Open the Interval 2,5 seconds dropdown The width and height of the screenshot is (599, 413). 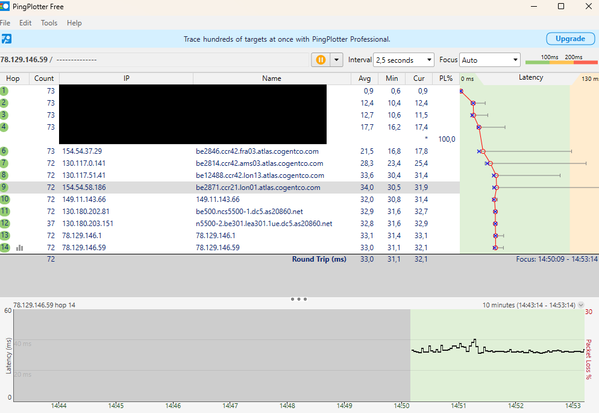pyautogui.click(x=404, y=60)
